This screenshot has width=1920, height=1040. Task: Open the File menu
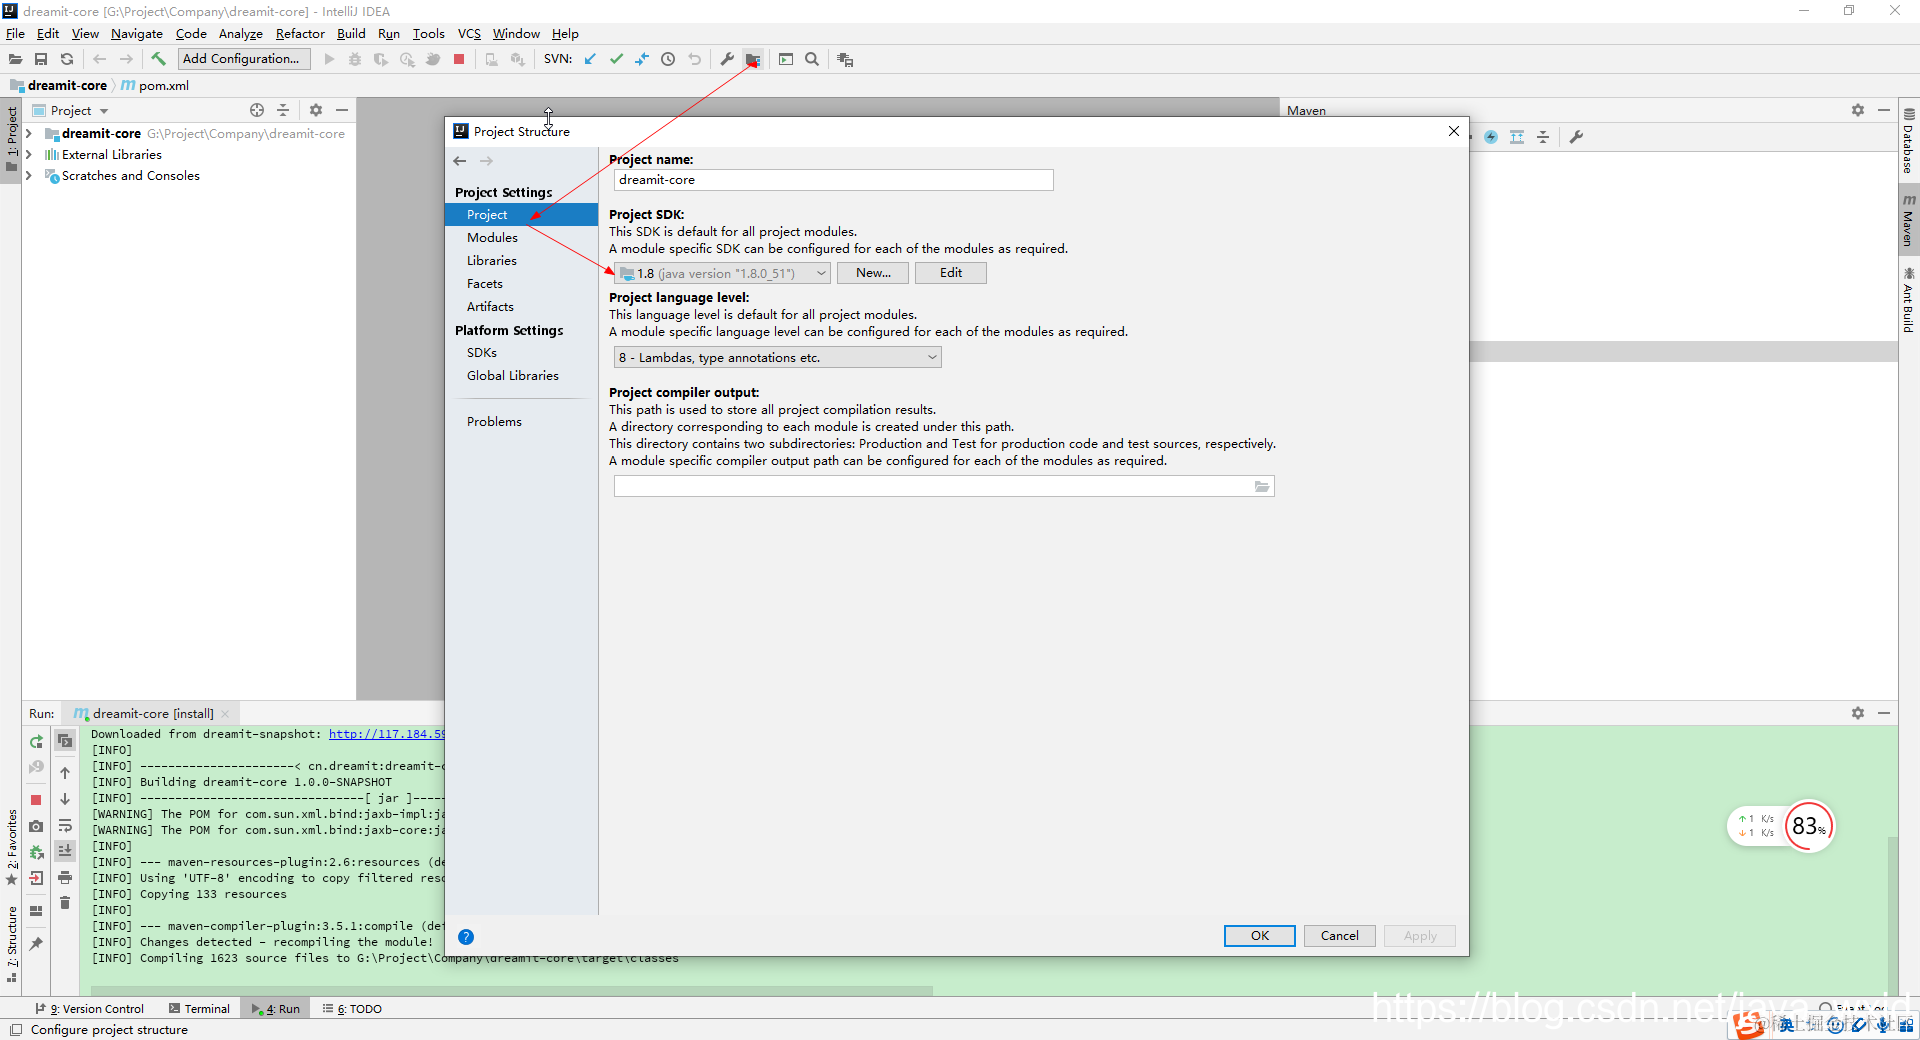[x=15, y=33]
